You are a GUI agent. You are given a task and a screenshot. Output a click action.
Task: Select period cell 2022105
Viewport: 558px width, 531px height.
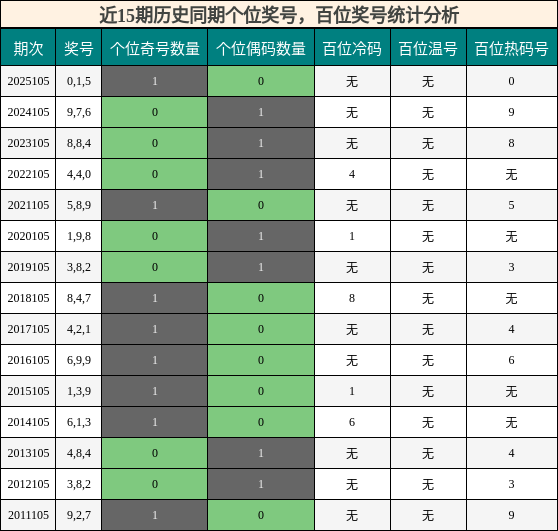[x=28, y=174]
